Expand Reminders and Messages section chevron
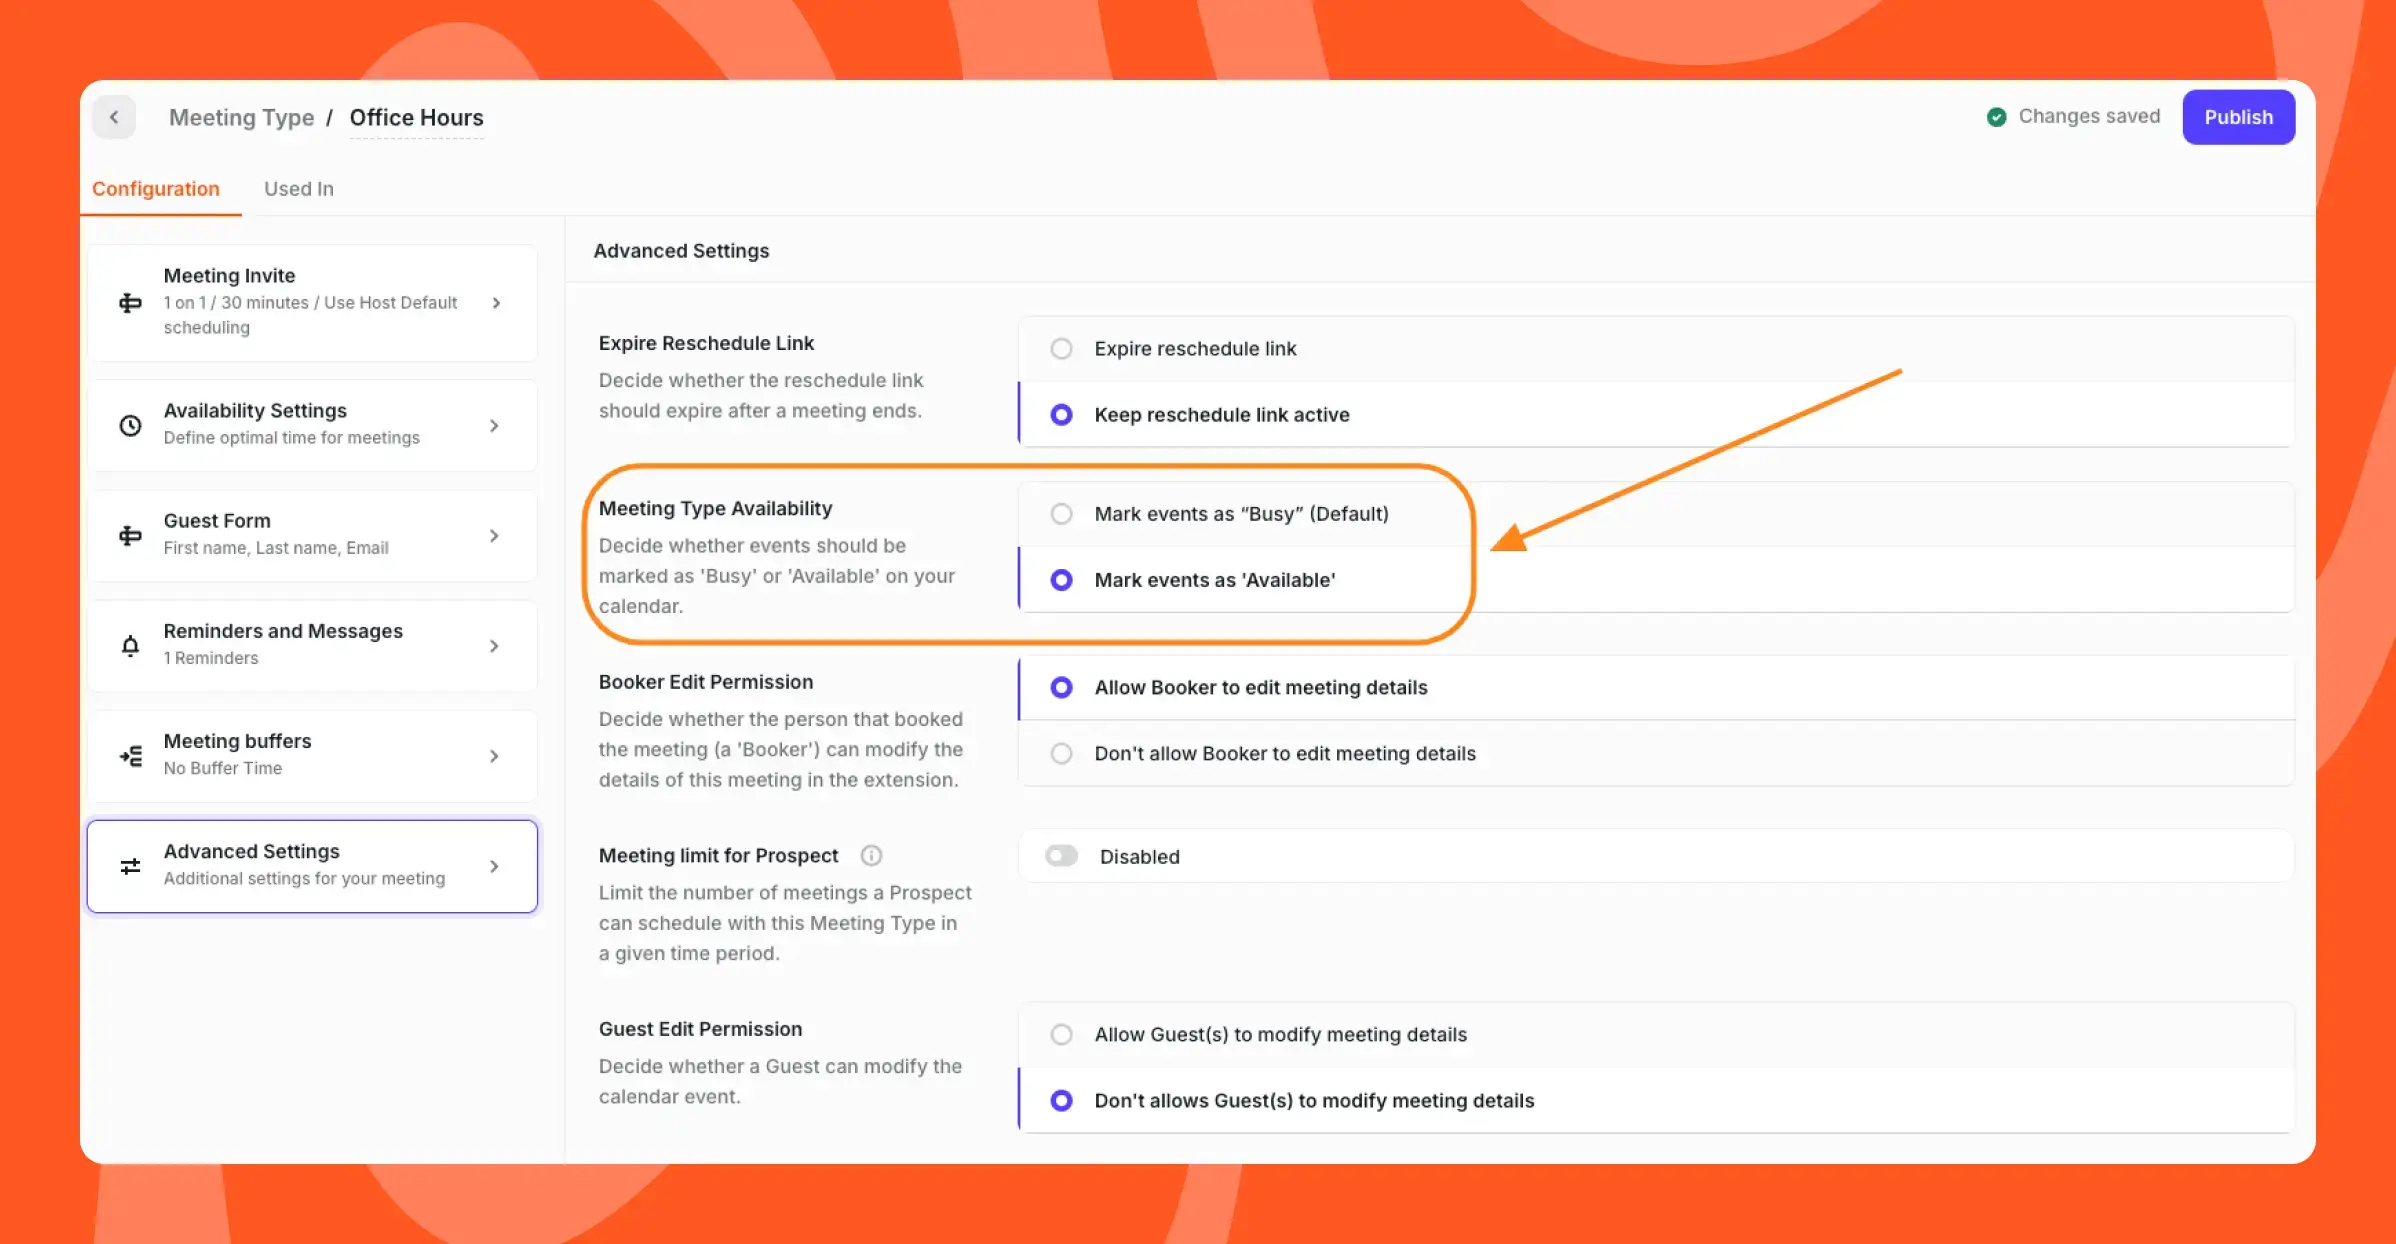 point(494,646)
